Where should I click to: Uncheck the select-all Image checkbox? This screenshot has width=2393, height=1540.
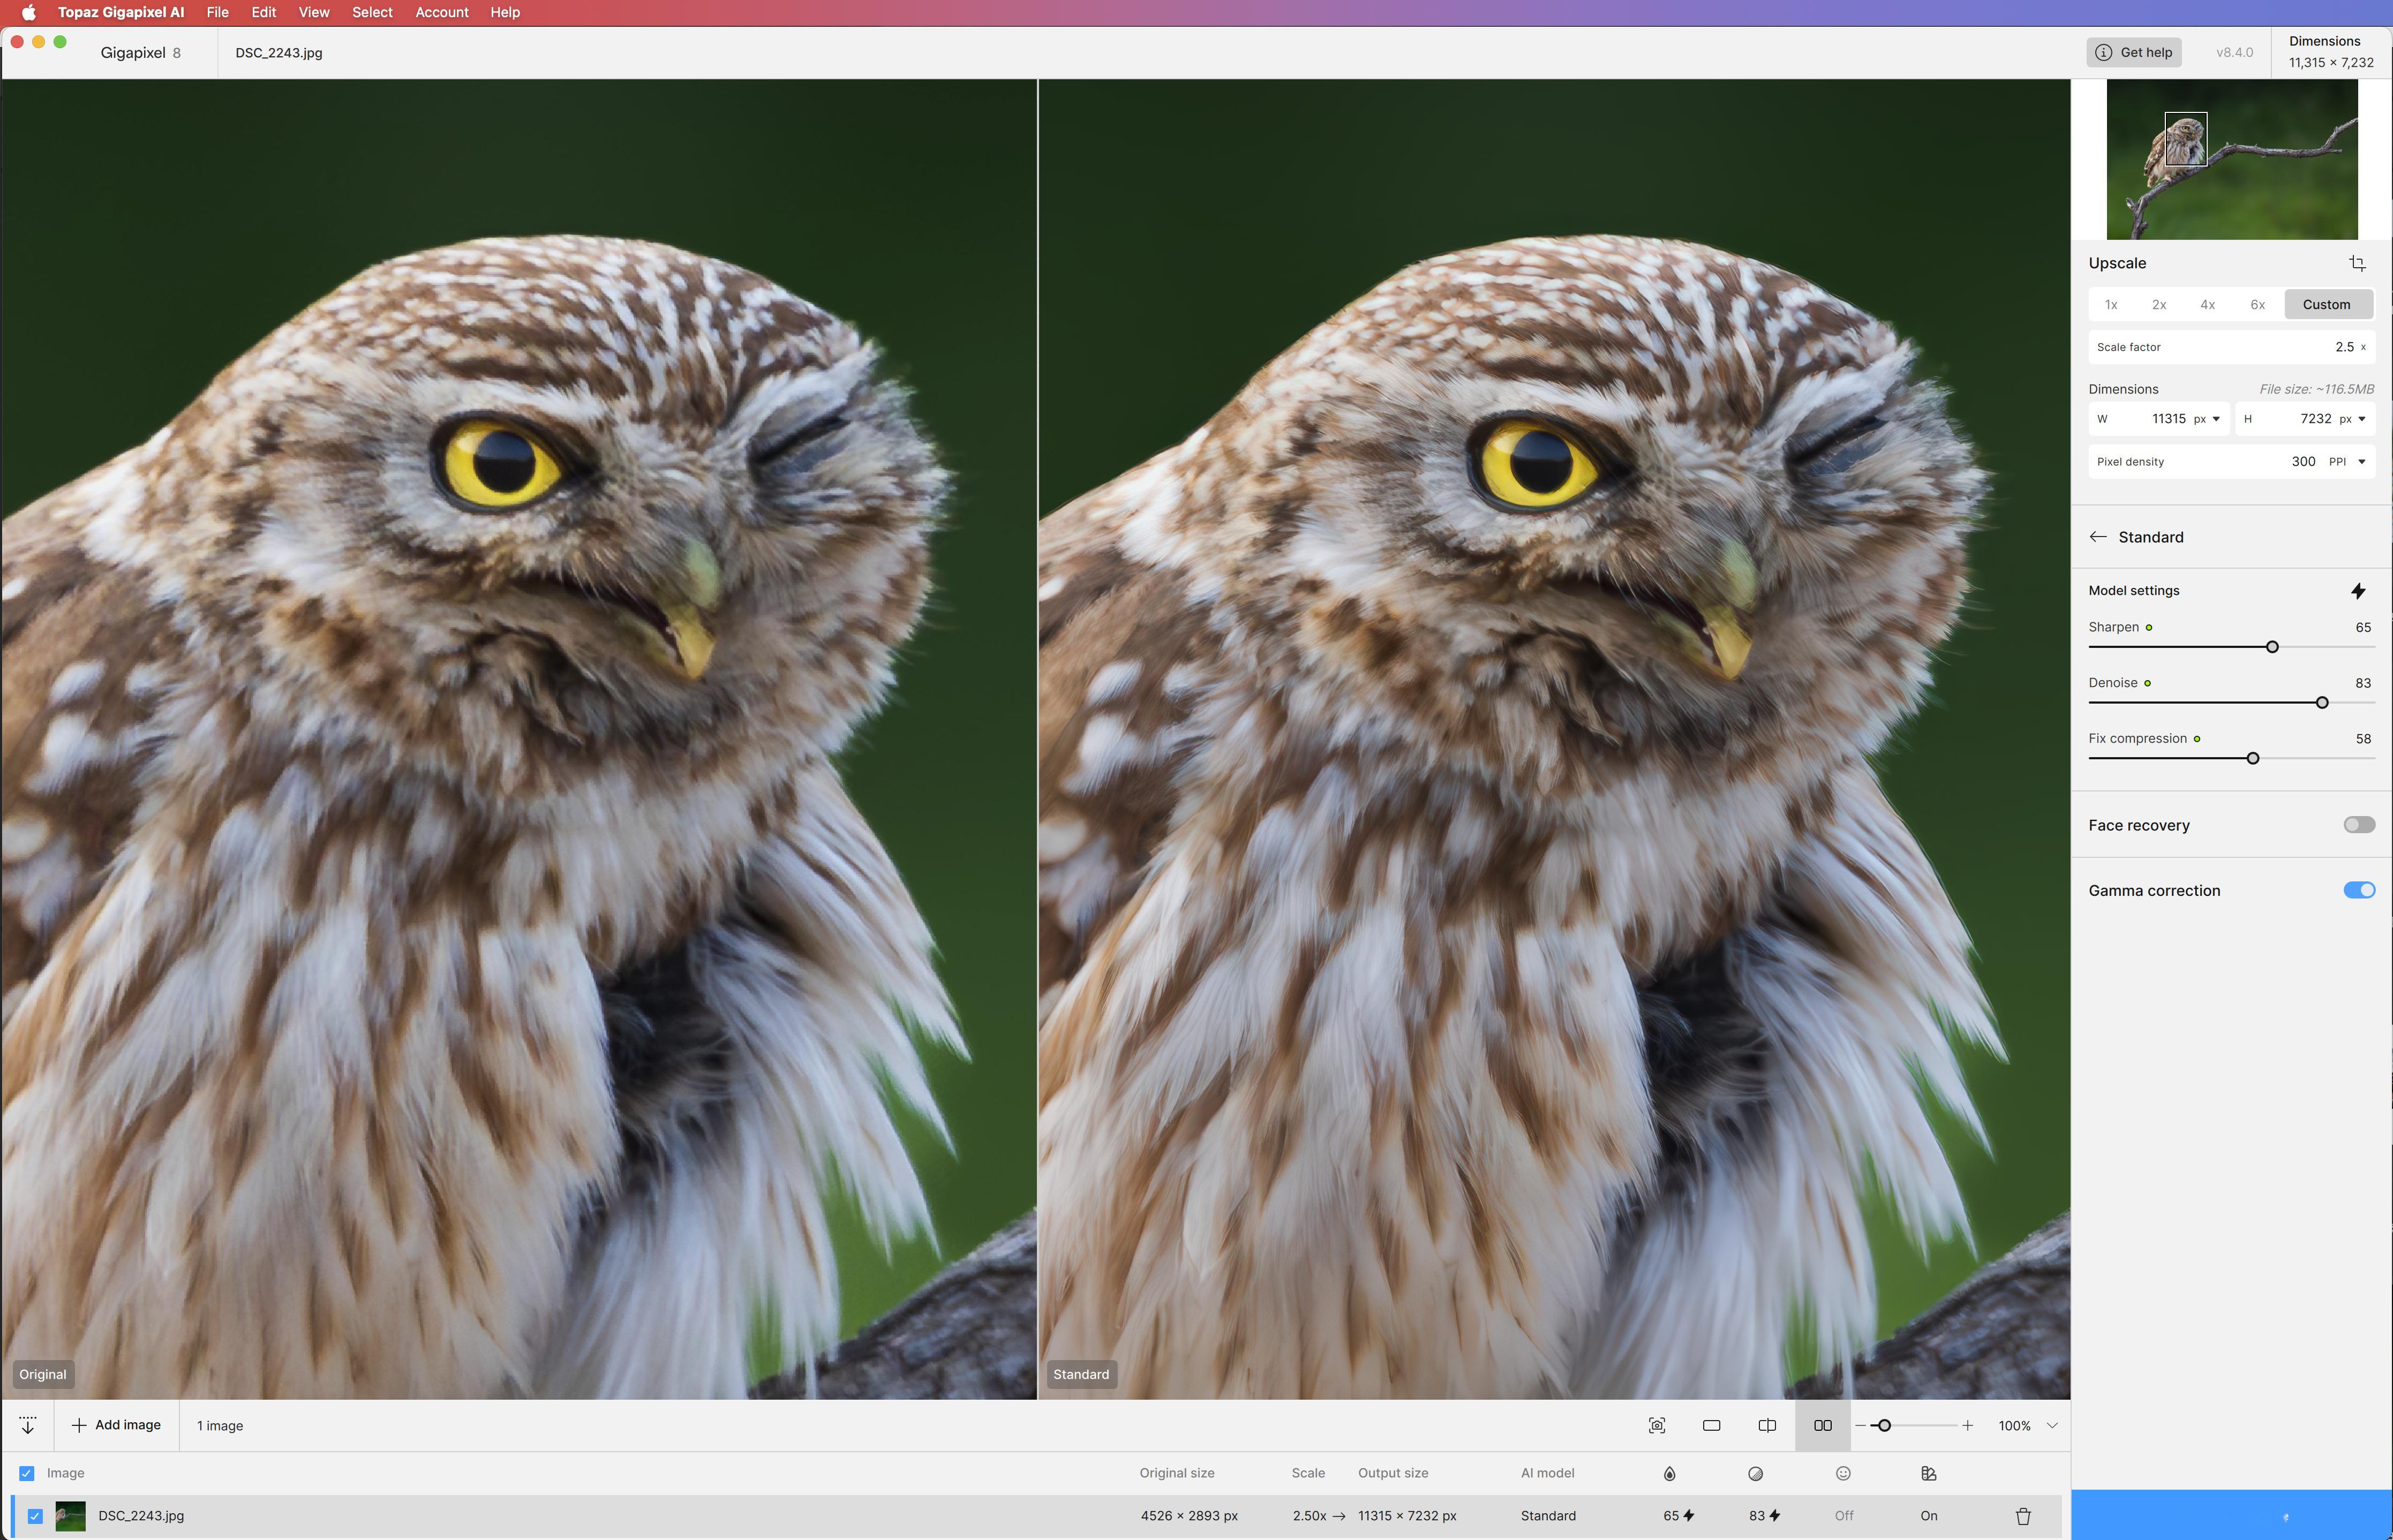click(x=27, y=1473)
